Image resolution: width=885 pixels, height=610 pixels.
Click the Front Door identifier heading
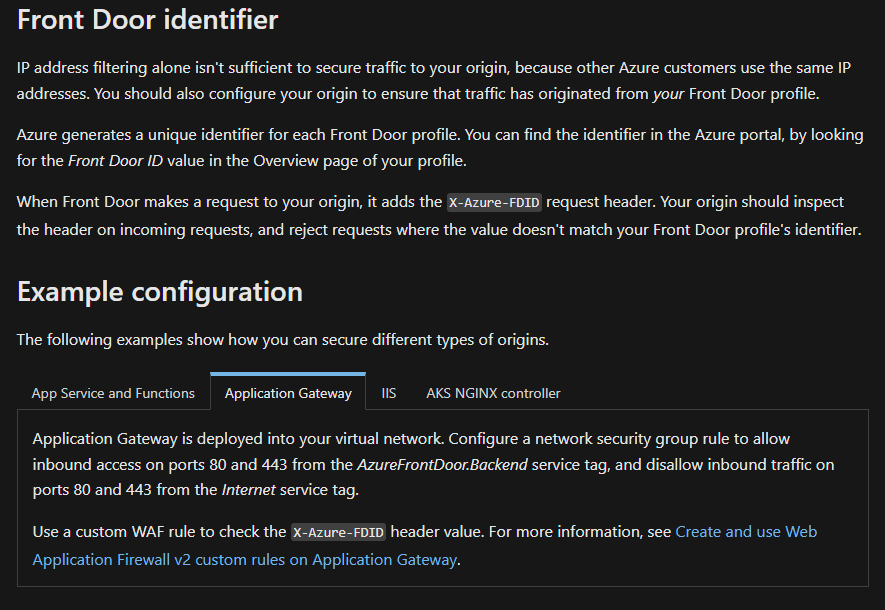pyautogui.click(x=147, y=19)
